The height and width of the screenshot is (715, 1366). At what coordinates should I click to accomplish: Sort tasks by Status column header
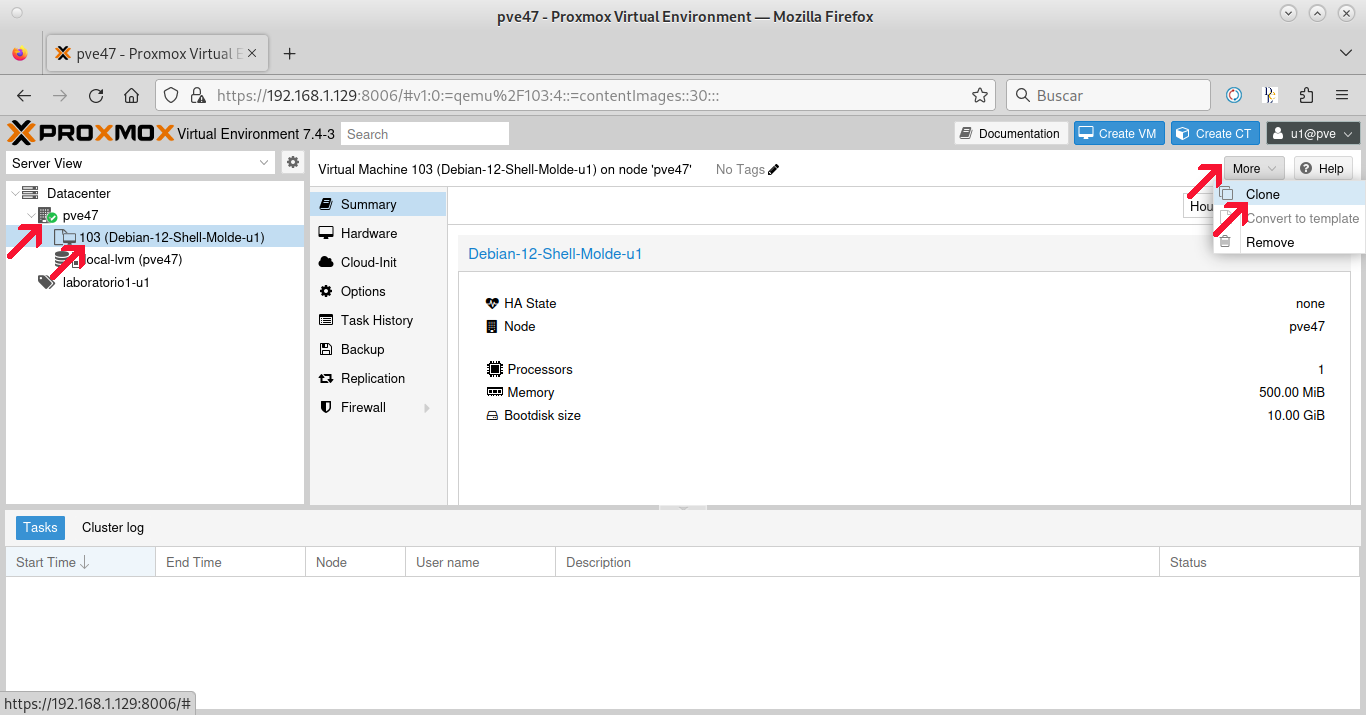pyautogui.click(x=1259, y=562)
